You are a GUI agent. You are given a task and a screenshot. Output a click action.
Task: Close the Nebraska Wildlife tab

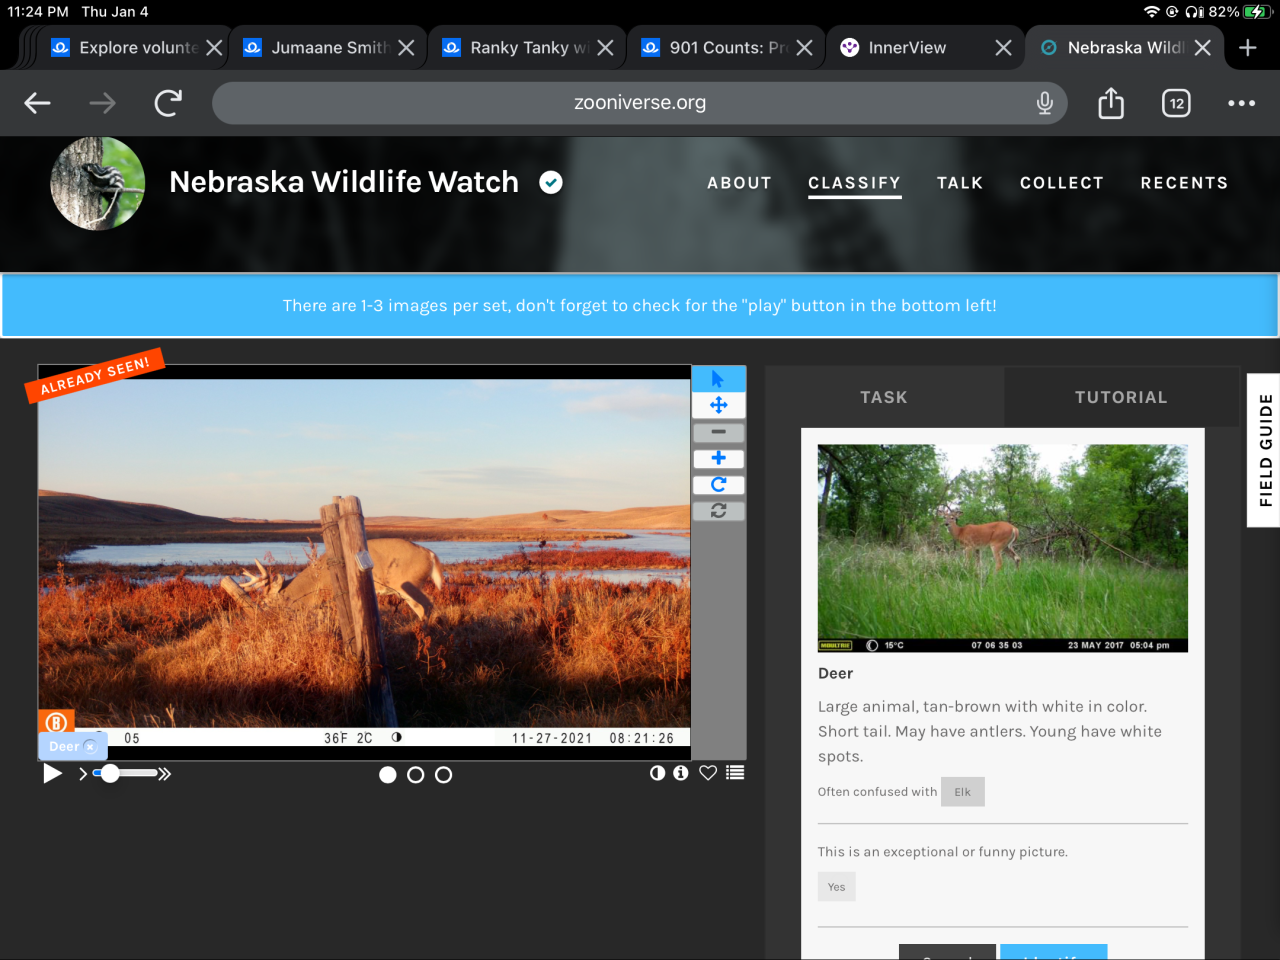click(1203, 48)
